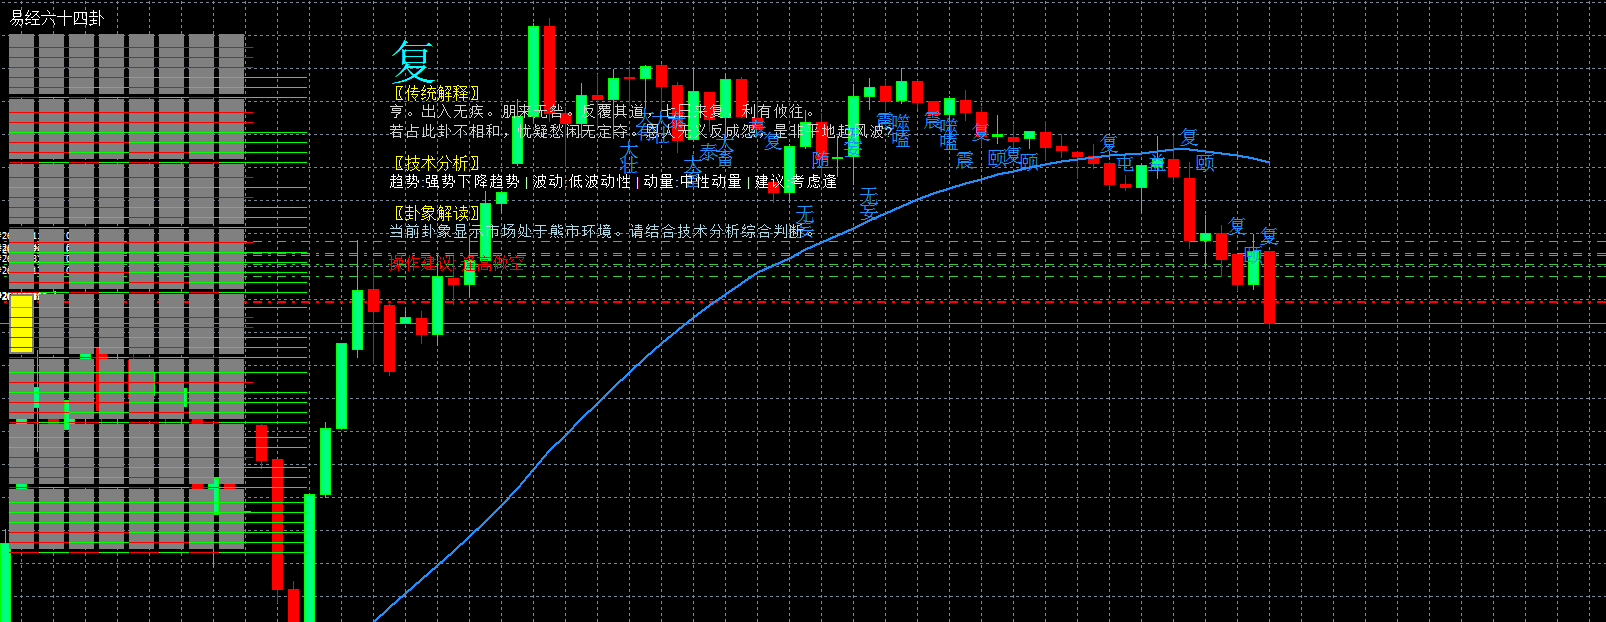
Task: Click the red 操作建议 逢高做空 text
Action: pyautogui.click(x=457, y=263)
